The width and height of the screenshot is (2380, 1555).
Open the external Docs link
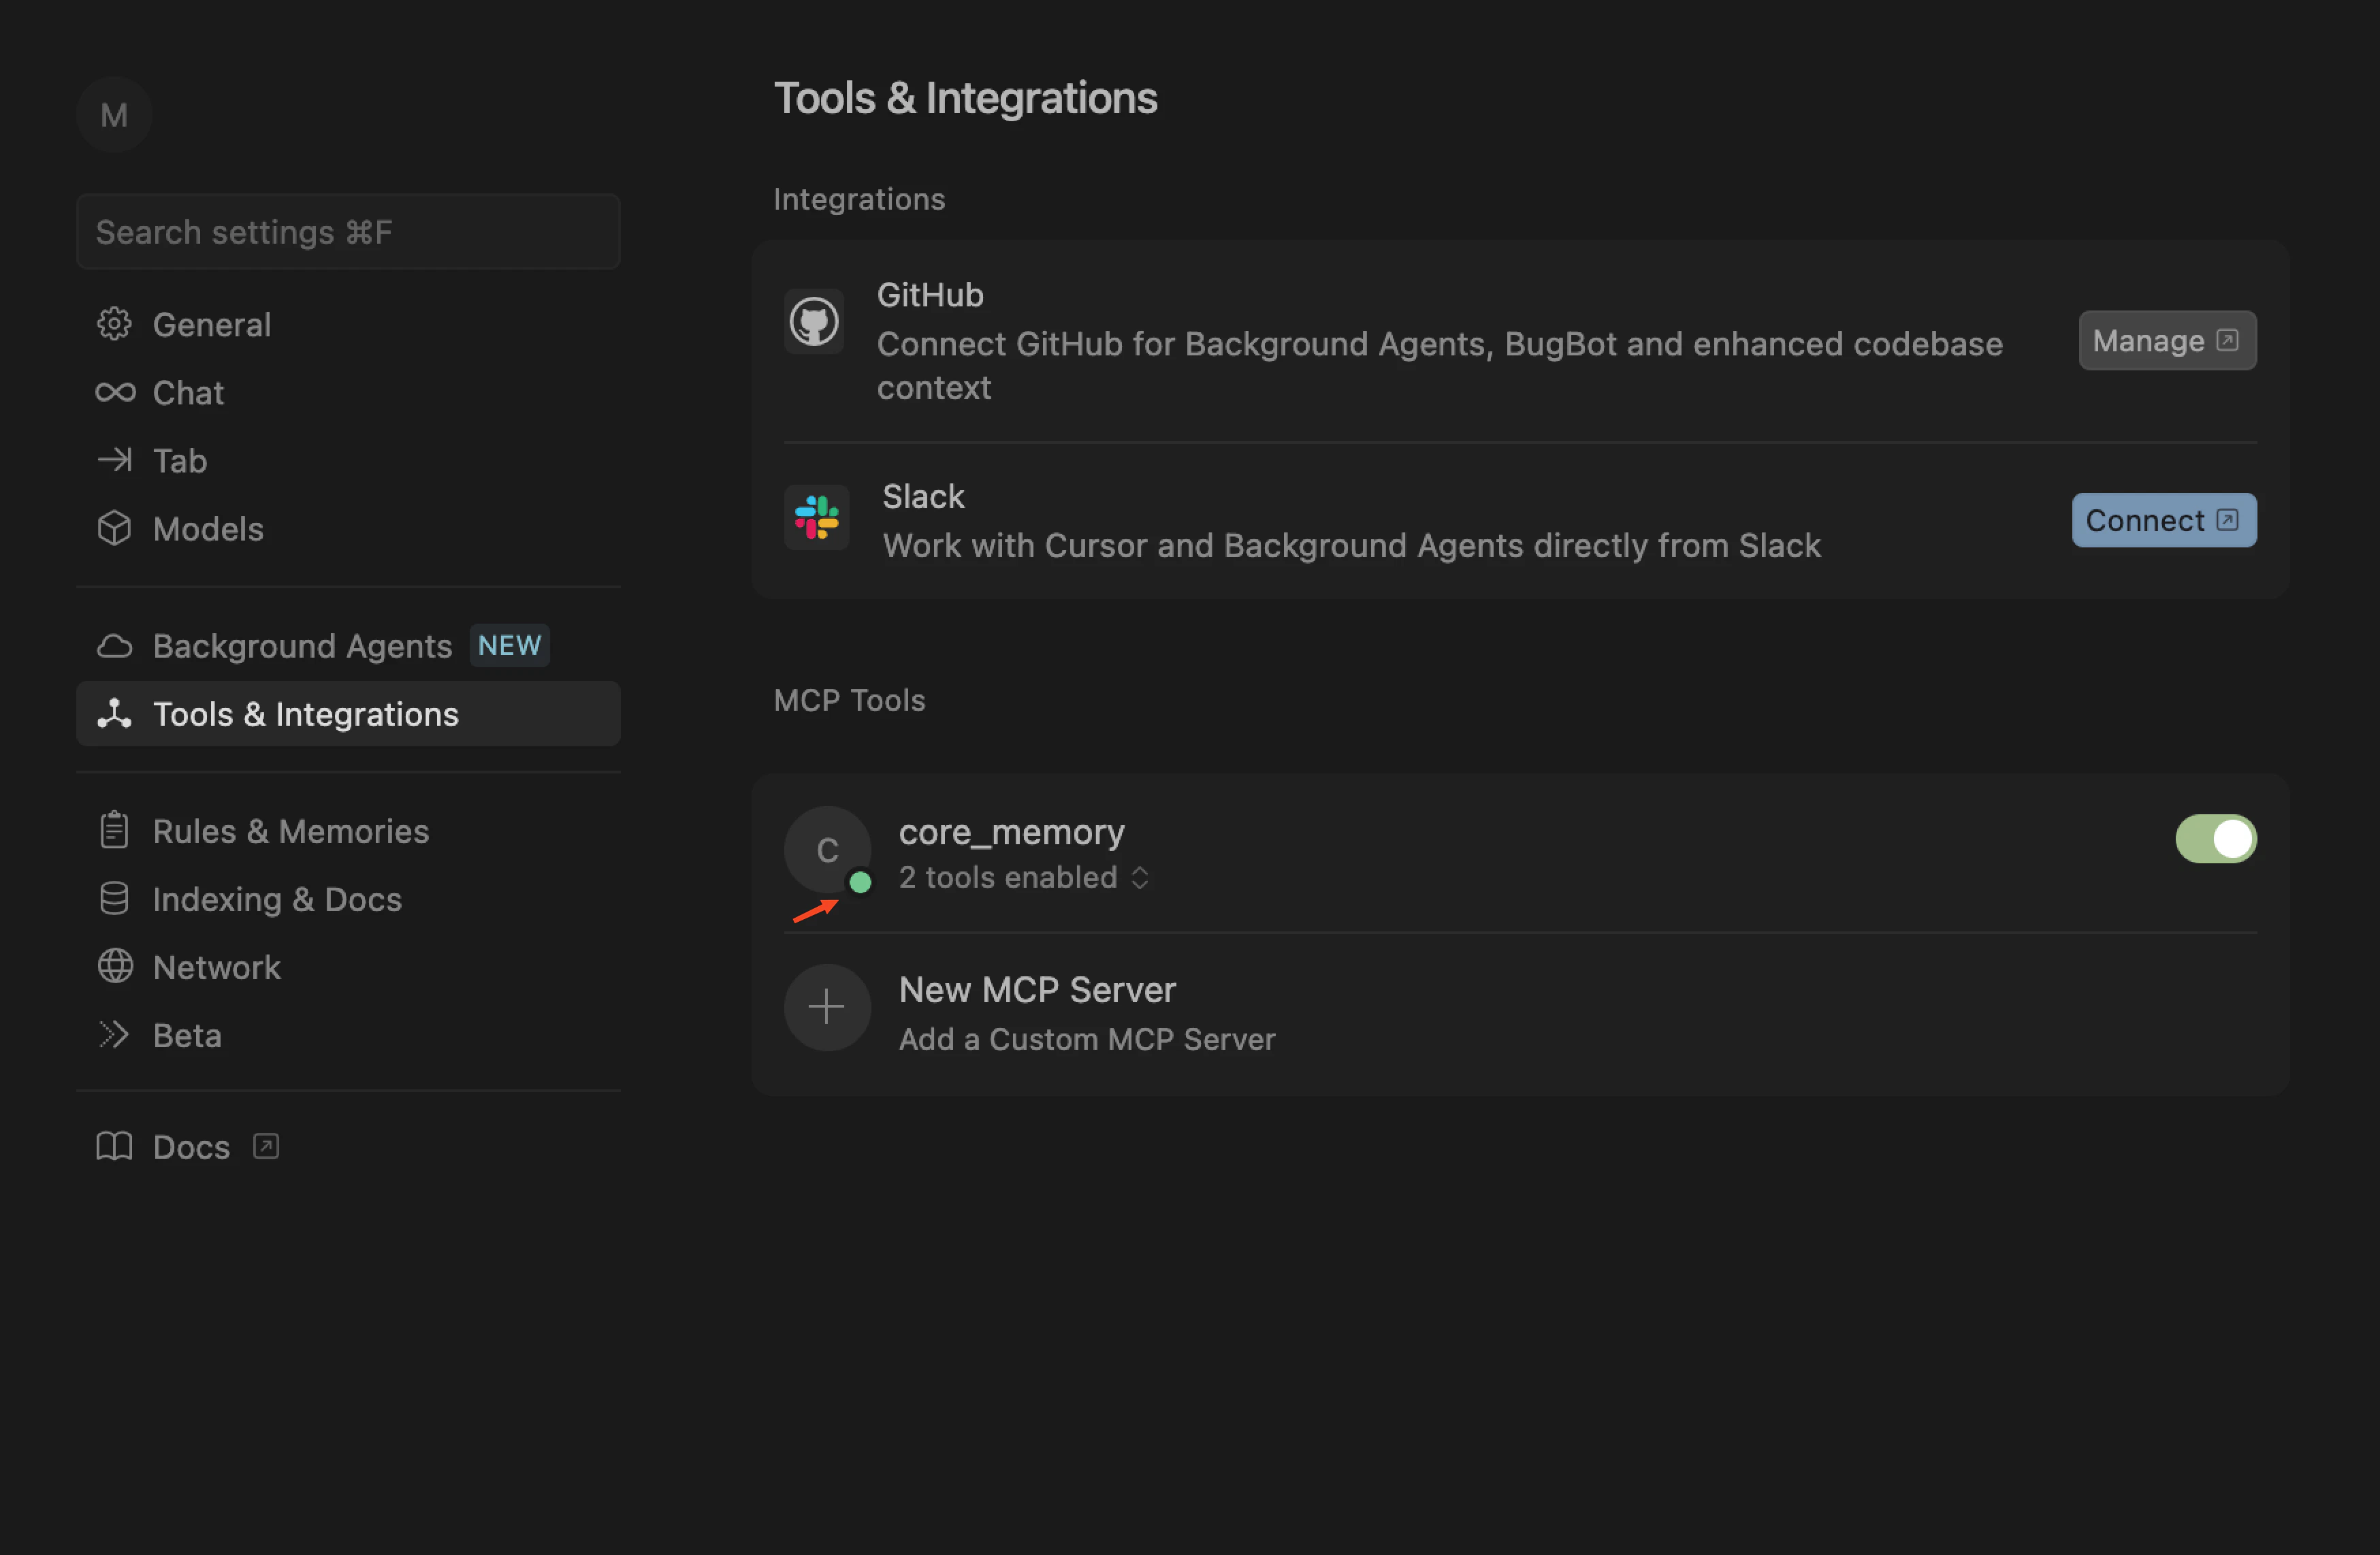[x=190, y=1146]
